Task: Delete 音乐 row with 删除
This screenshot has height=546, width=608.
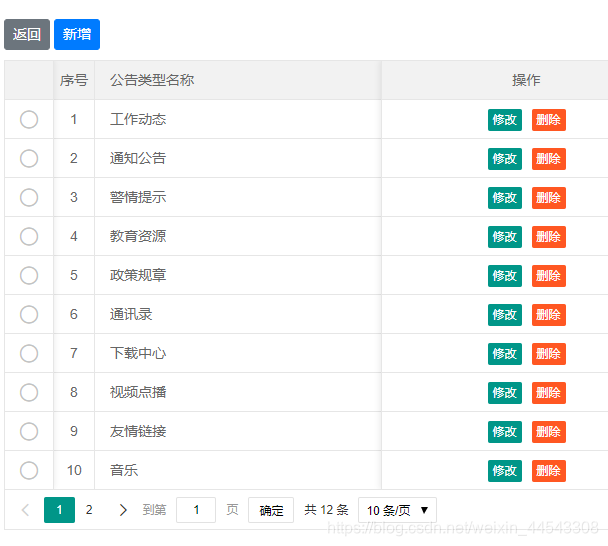Action: coord(549,471)
